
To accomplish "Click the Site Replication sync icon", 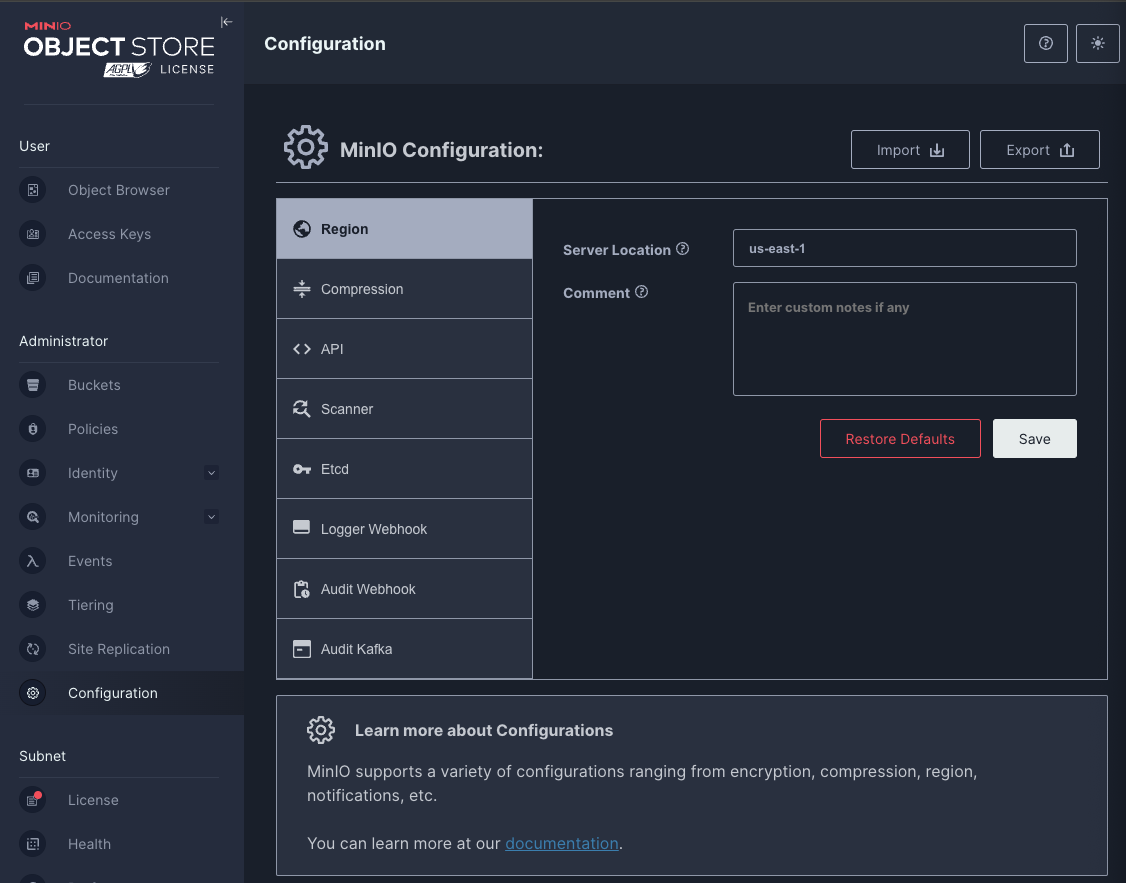I will (33, 649).
